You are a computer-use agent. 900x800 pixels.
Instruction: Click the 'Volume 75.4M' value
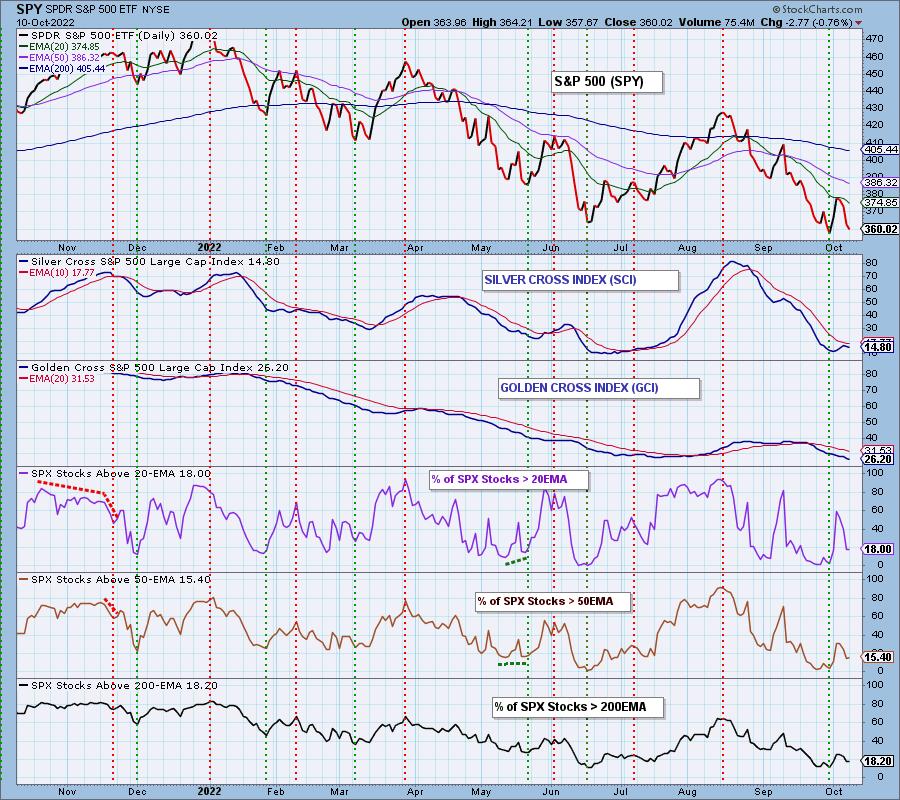click(x=716, y=22)
